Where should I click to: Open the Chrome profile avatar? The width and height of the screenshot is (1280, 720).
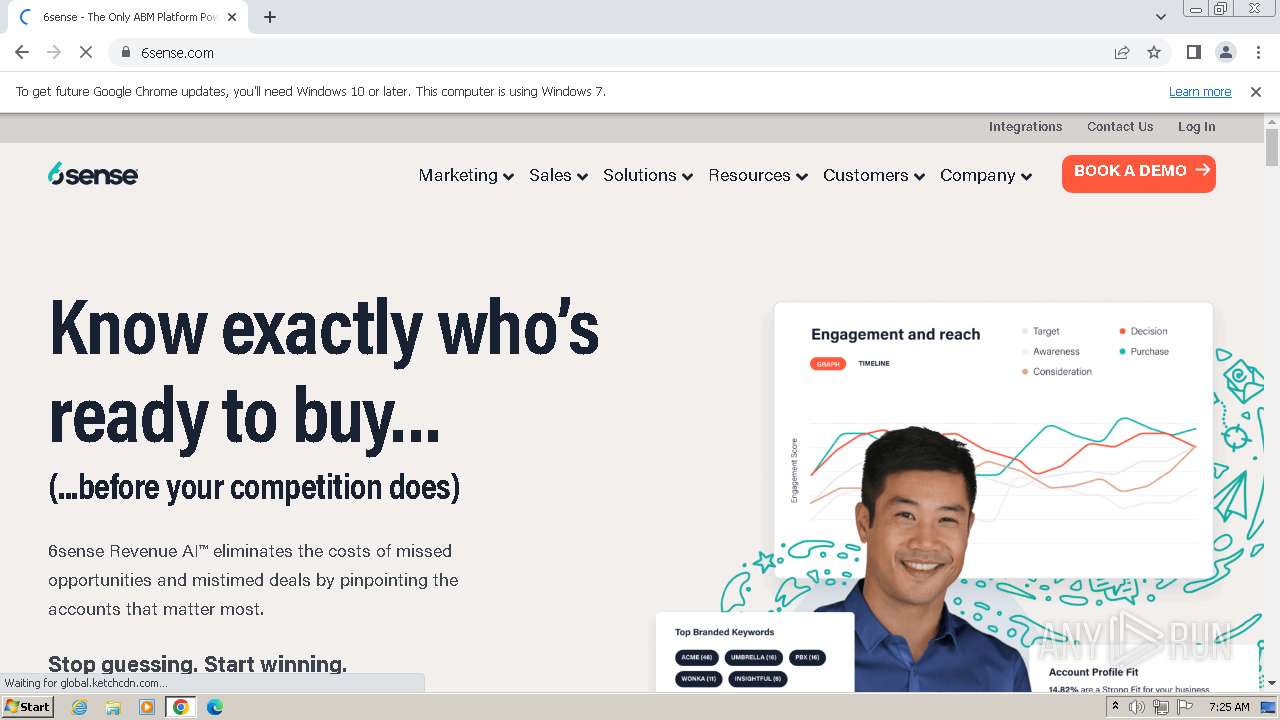click(1225, 52)
